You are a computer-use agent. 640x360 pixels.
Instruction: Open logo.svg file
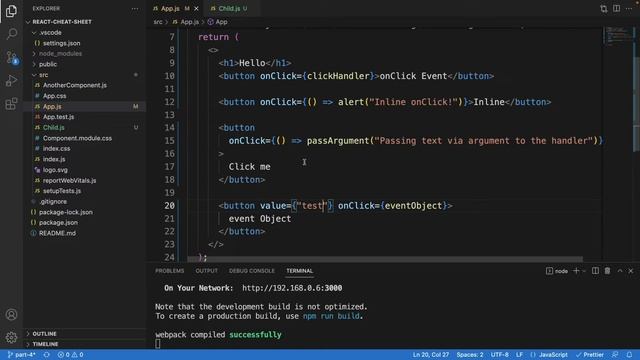point(55,170)
